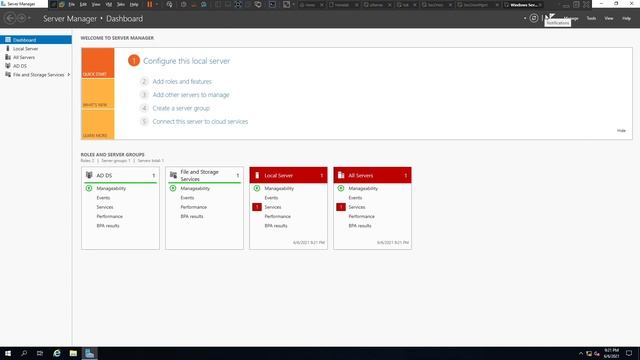Click Events in All Servers tile
This screenshot has width=640, height=360.
point(355,198)
